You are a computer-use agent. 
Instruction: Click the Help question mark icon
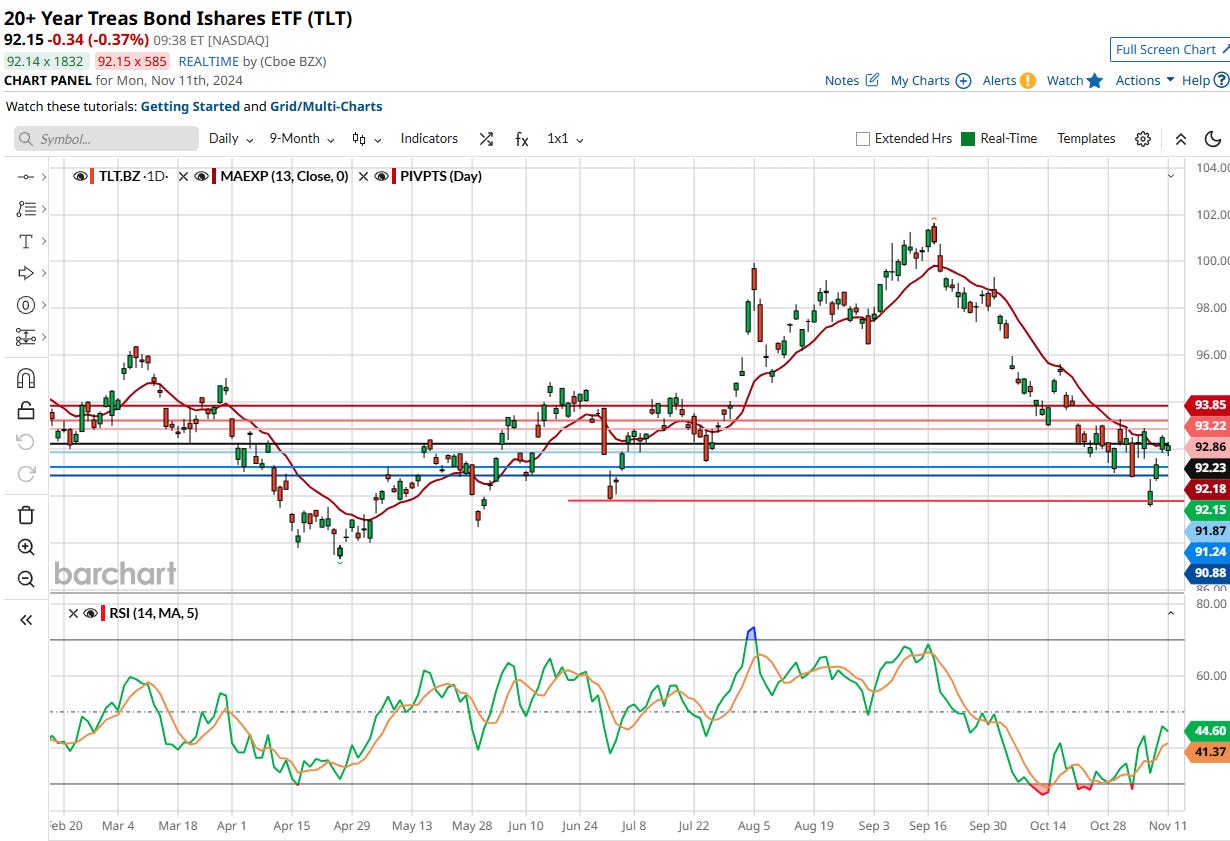coord(1221,80)
